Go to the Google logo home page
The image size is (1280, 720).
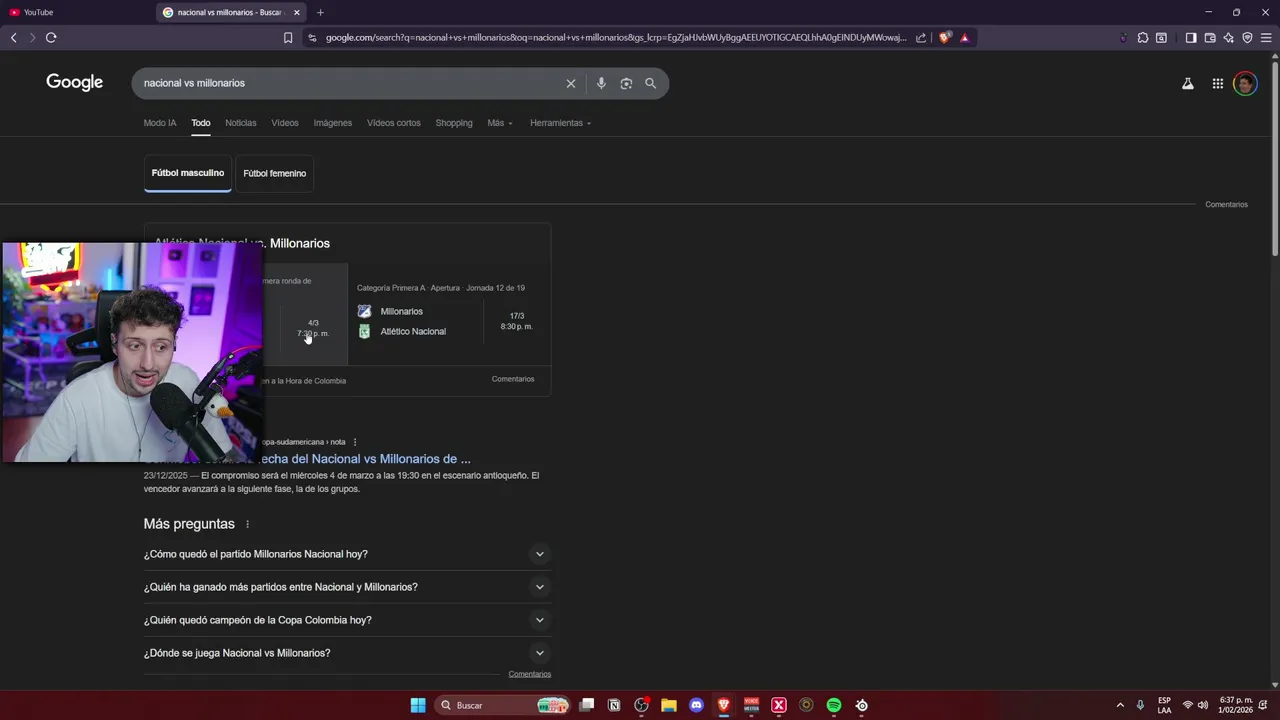pyautogui.click(x=75, y=82)
